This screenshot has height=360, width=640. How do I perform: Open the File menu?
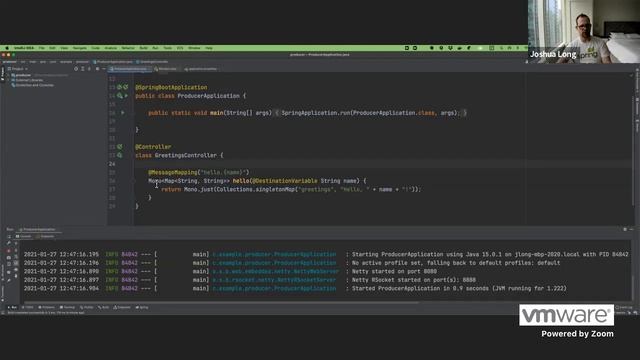point(42,48)
